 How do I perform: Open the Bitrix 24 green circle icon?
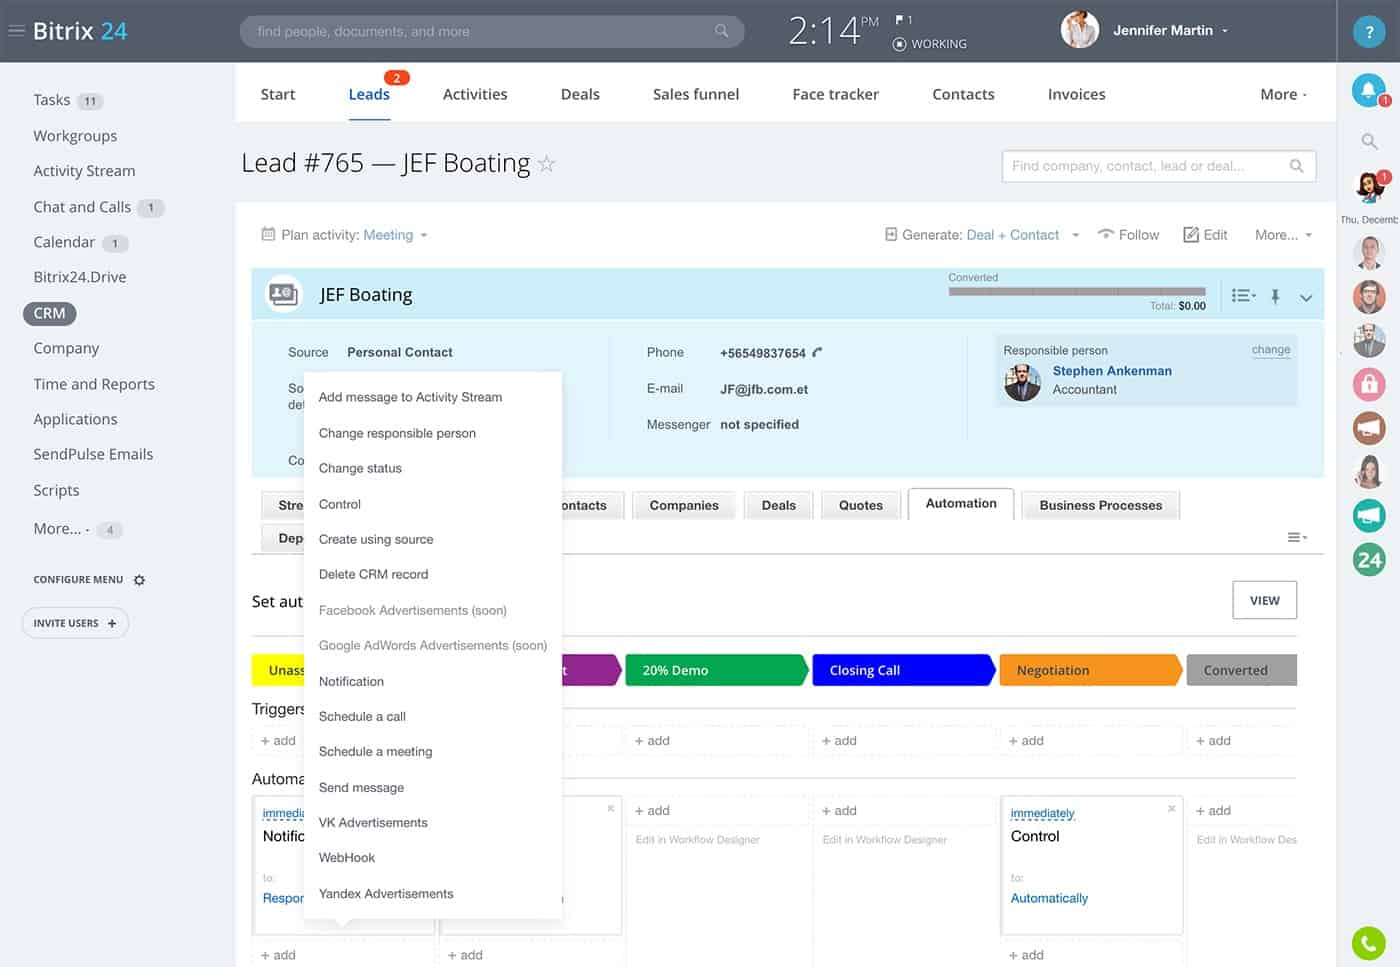pyautogui.click(x=1369, y=560)
